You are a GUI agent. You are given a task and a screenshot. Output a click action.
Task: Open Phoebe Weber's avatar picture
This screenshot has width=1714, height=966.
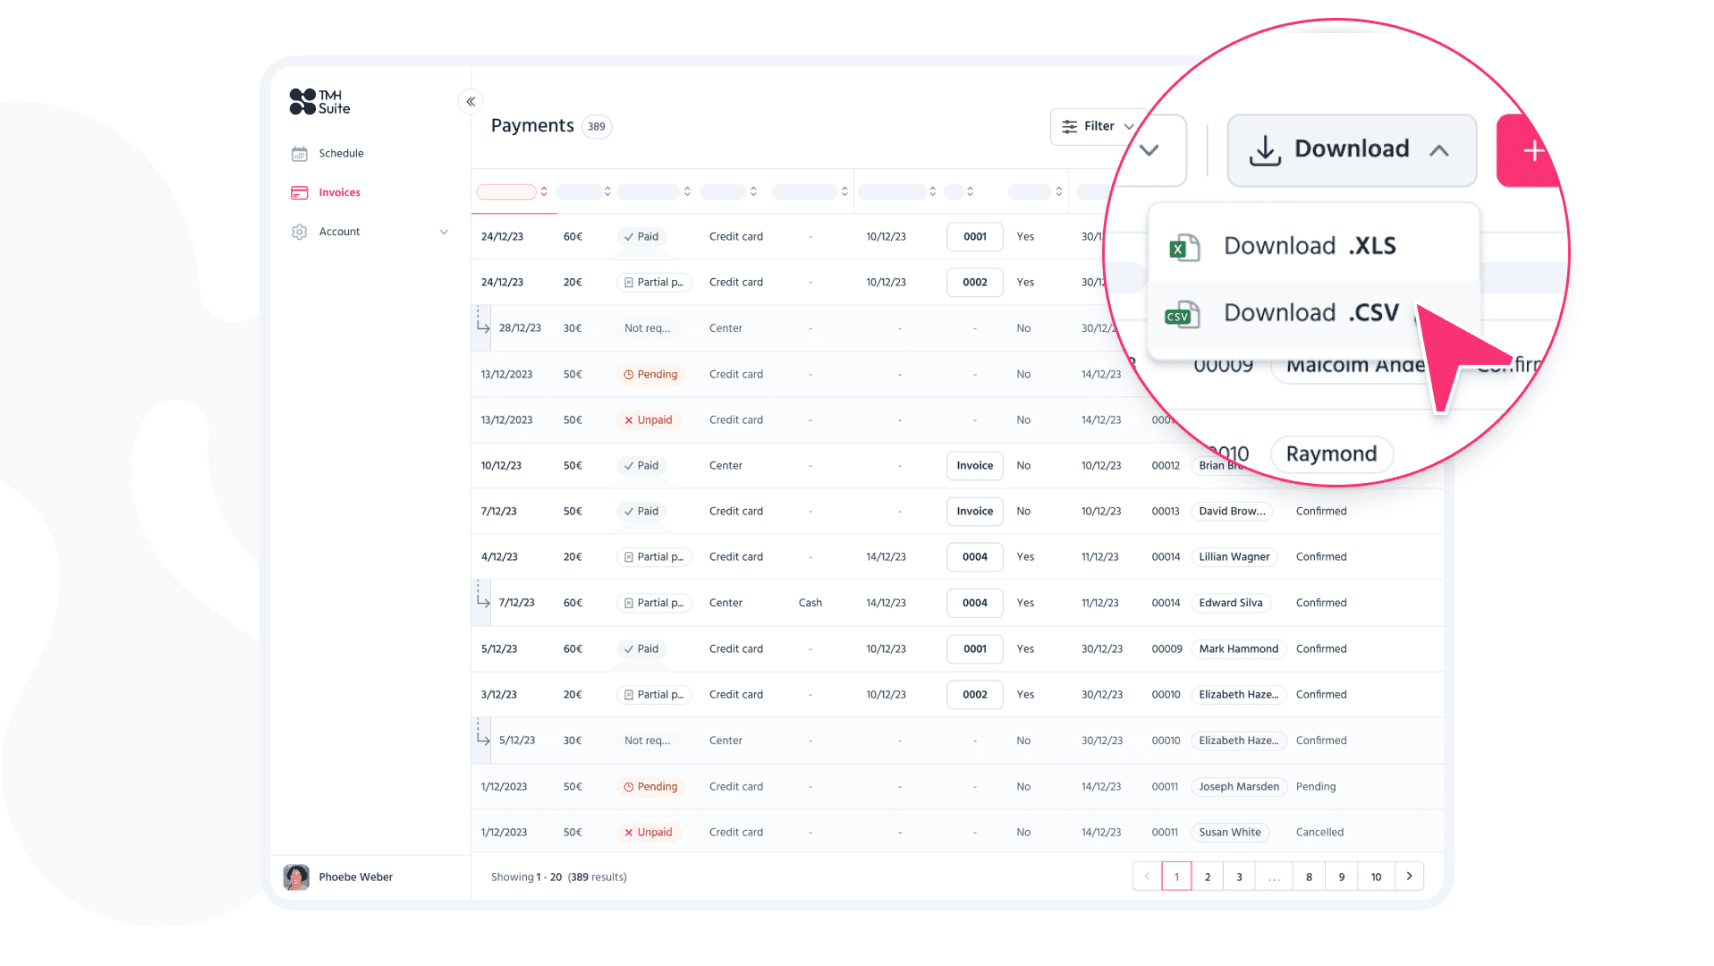[297, 877]
